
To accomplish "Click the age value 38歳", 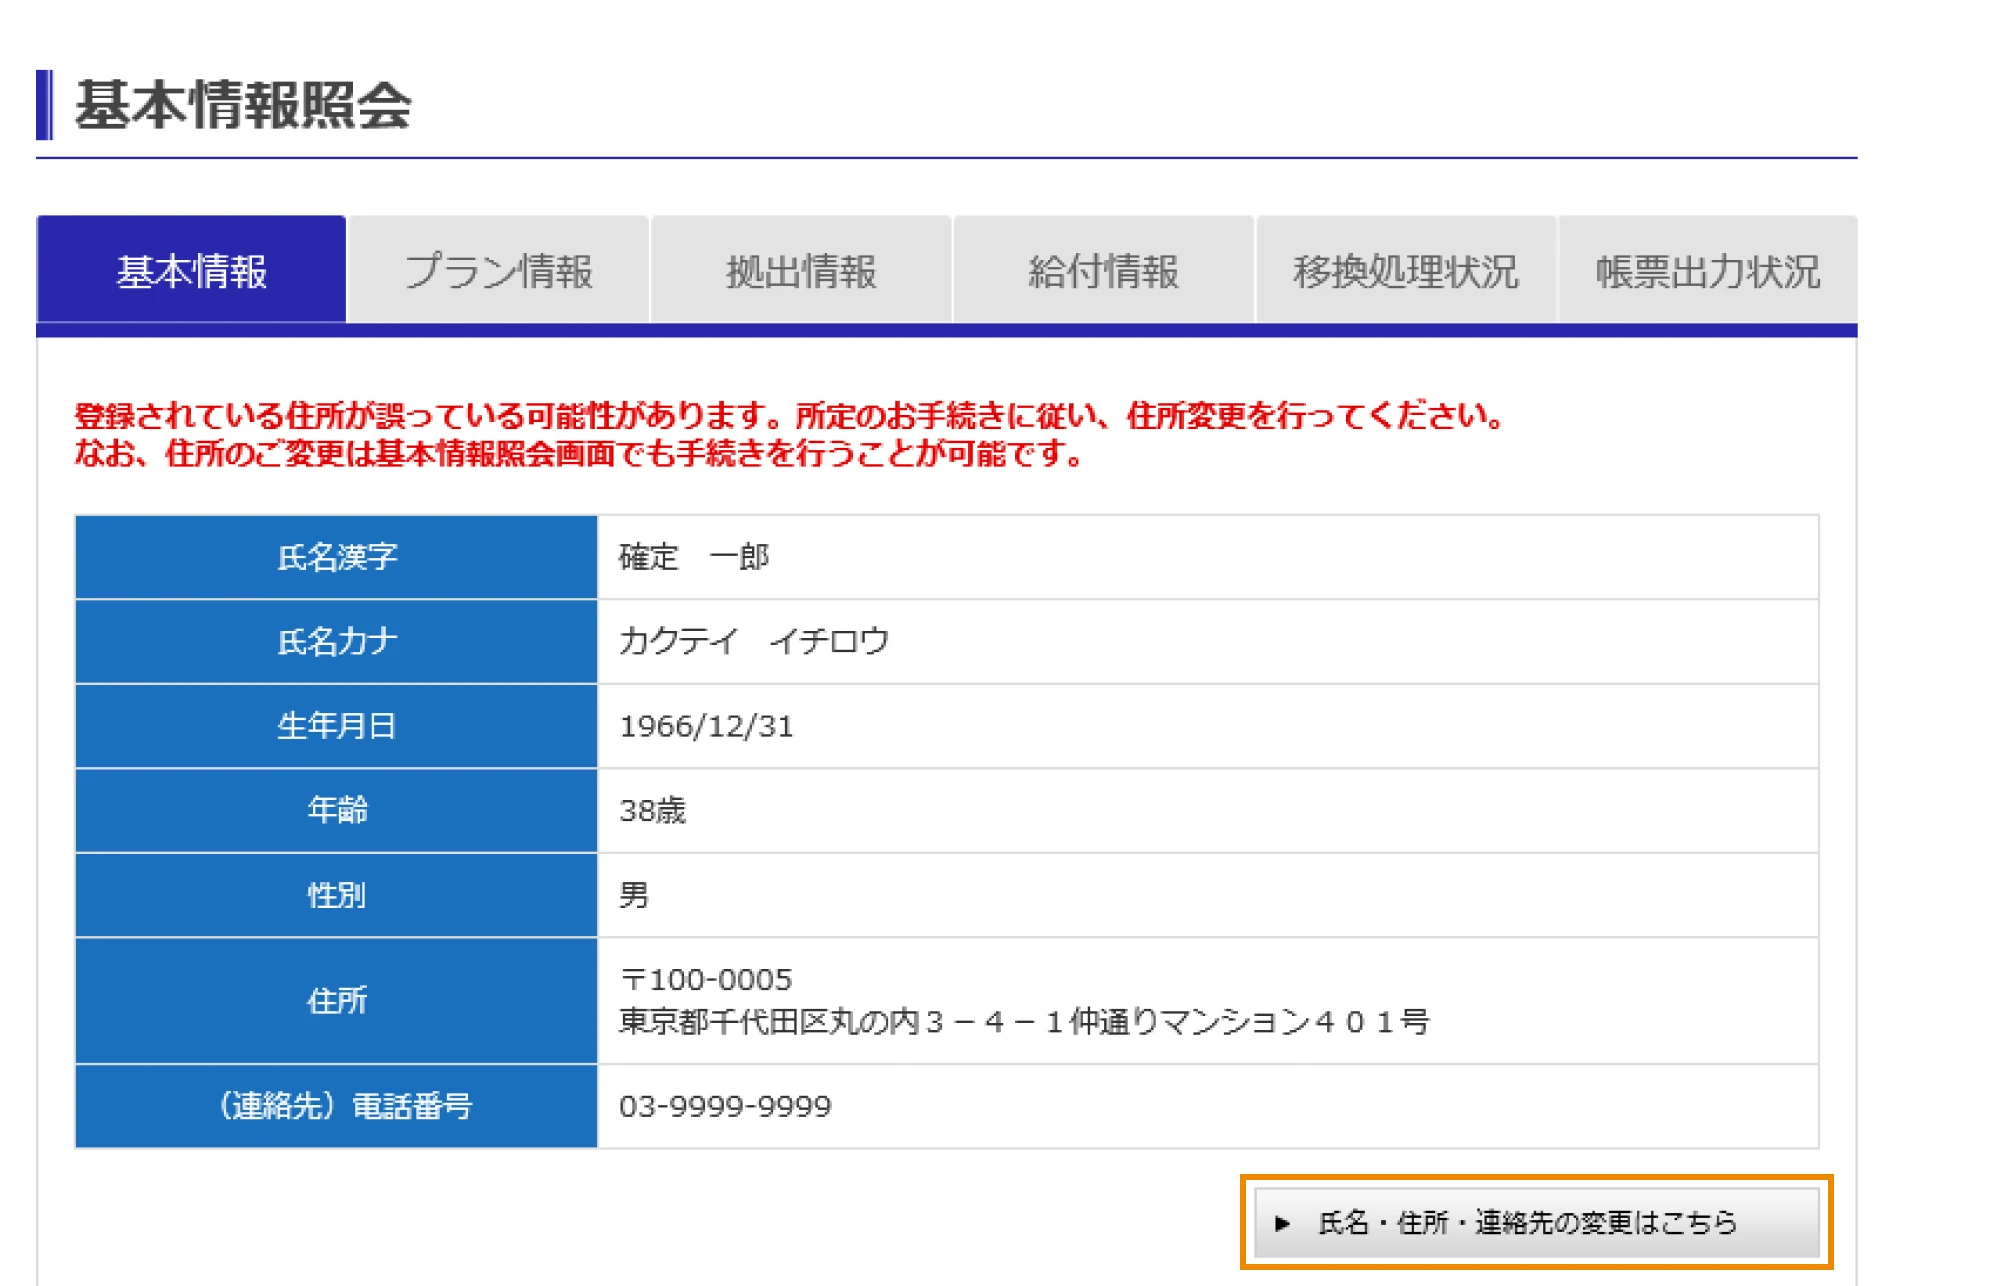I will click(x=654, y=811).
